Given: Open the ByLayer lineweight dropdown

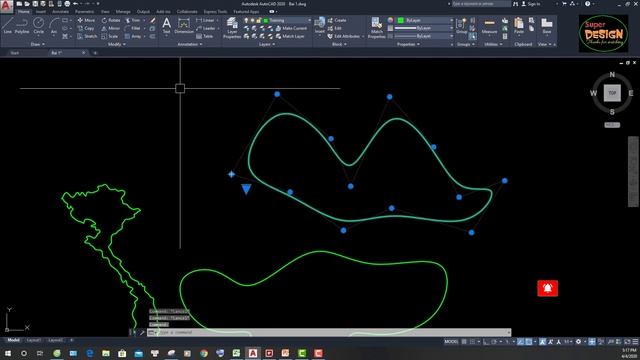Looking at the screenshot, I should [423, 28].
